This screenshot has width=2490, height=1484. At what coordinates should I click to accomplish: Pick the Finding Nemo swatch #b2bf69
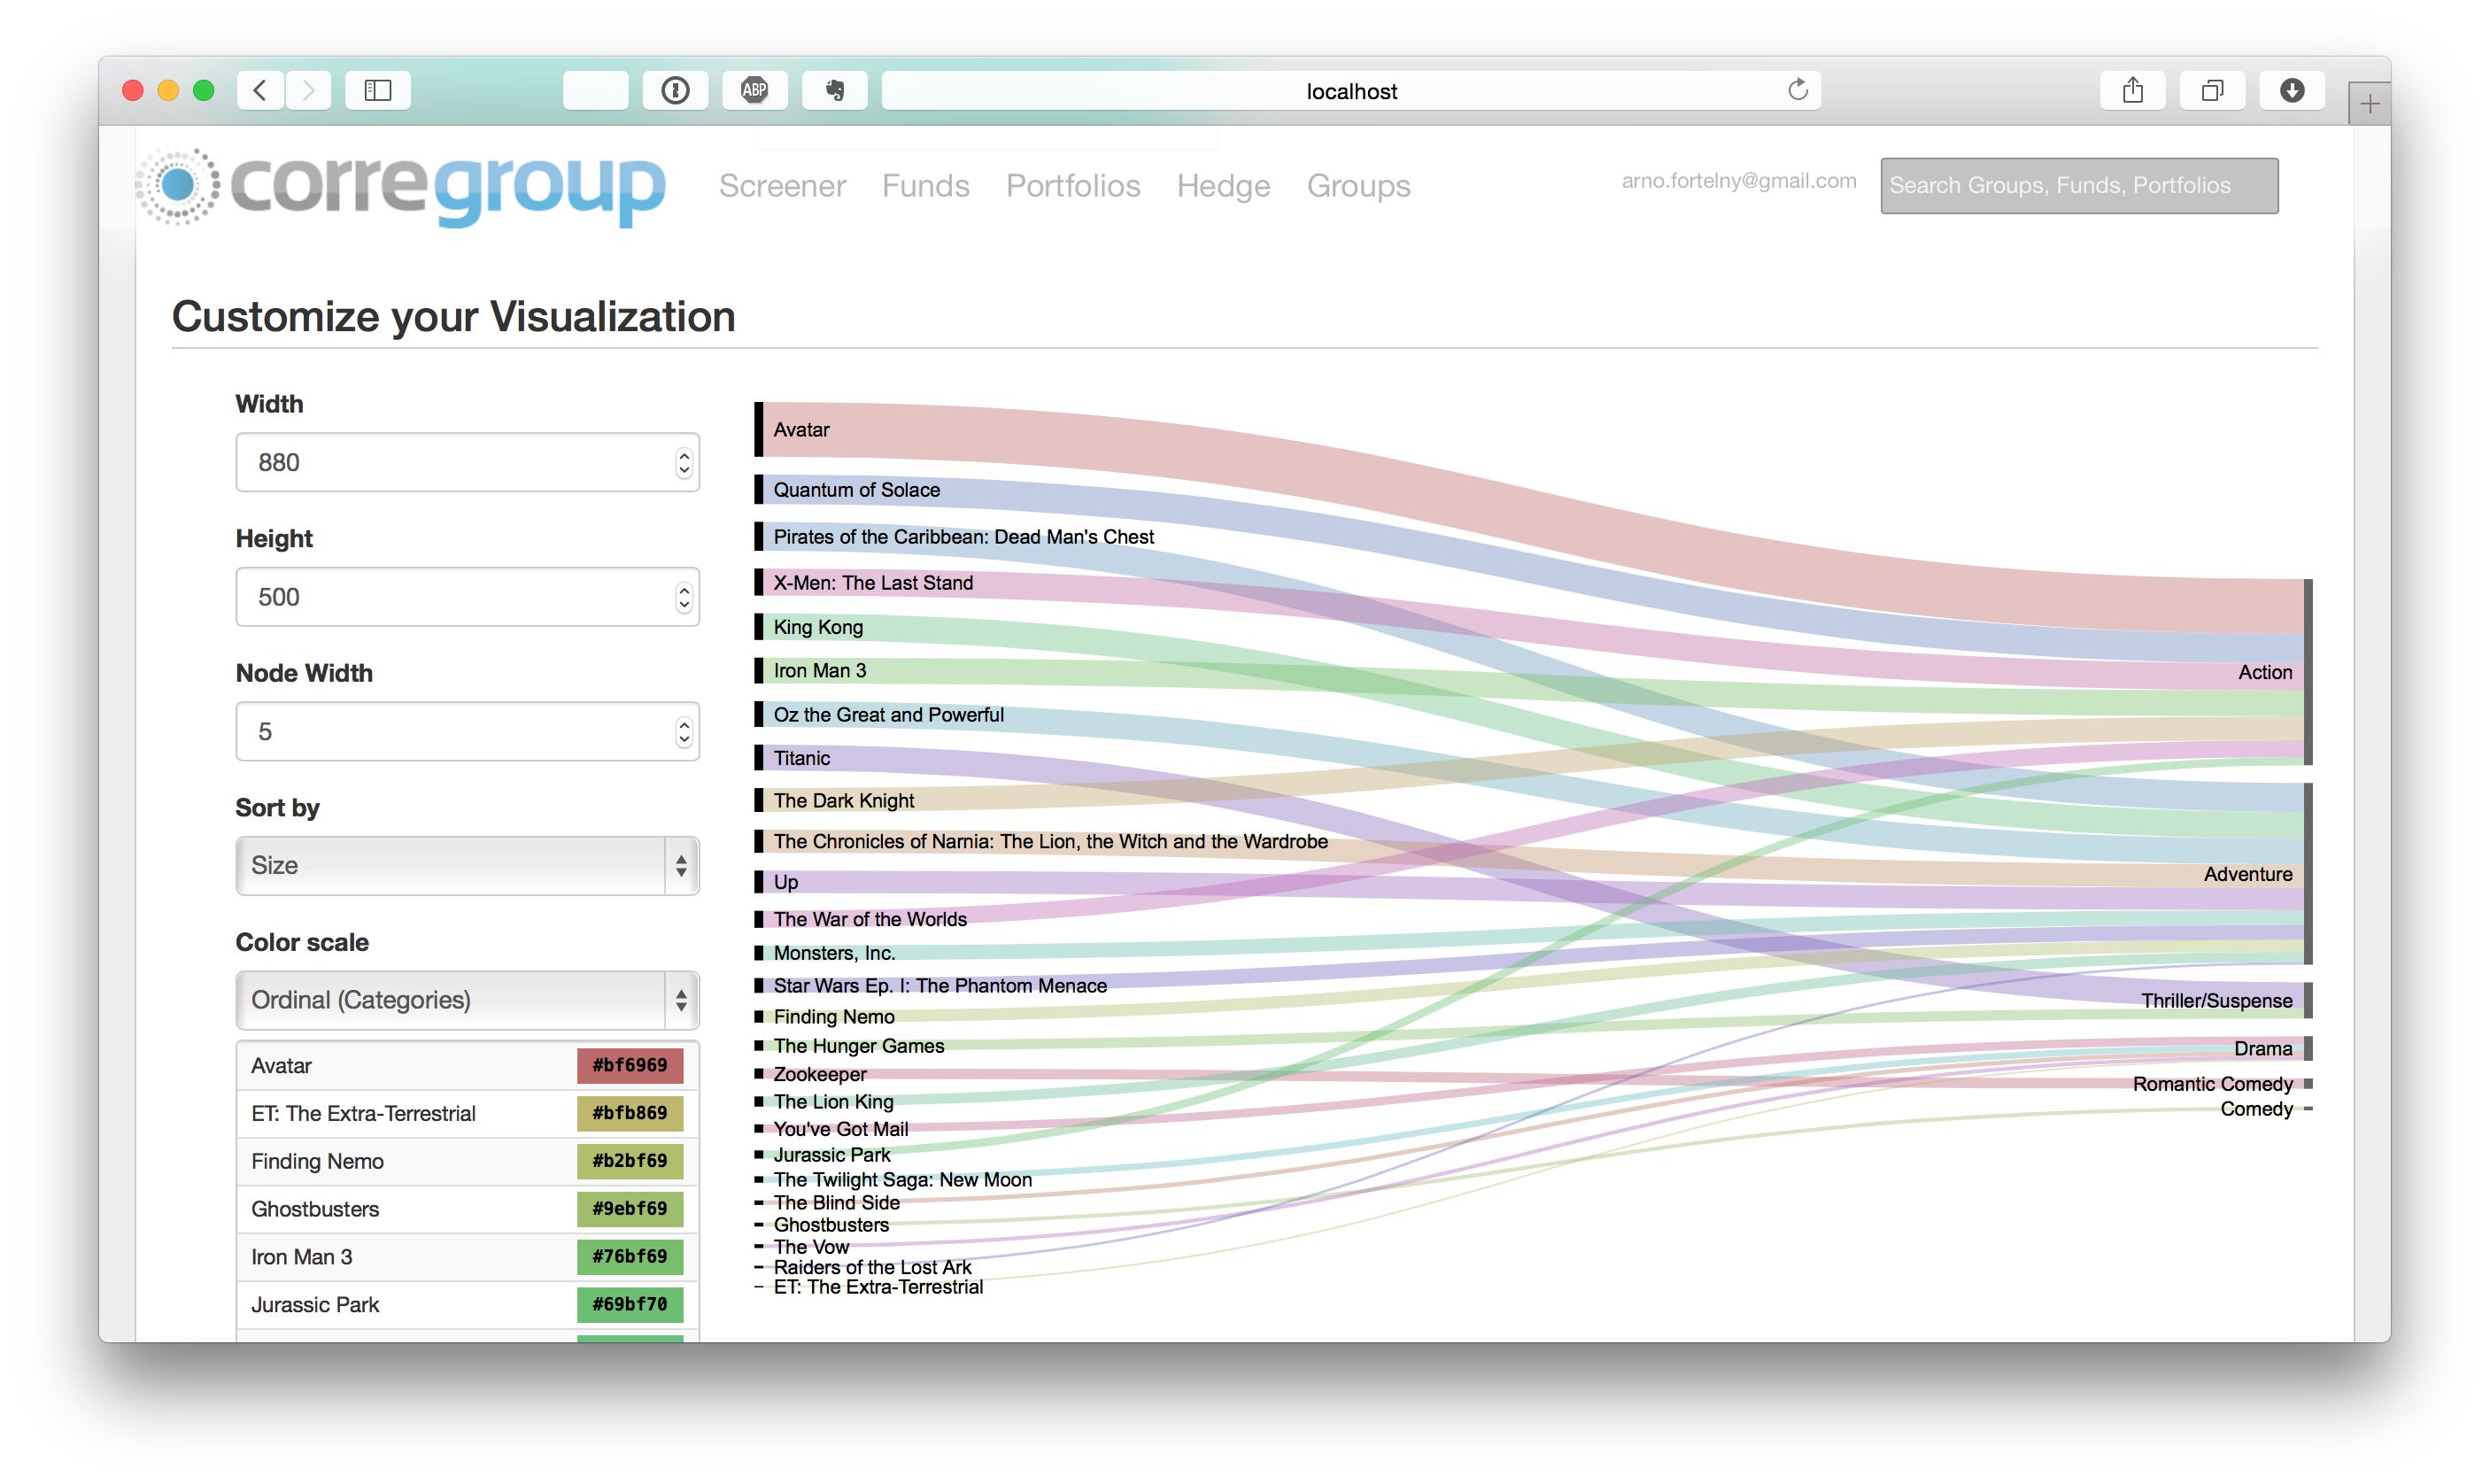coord(629,1161)
